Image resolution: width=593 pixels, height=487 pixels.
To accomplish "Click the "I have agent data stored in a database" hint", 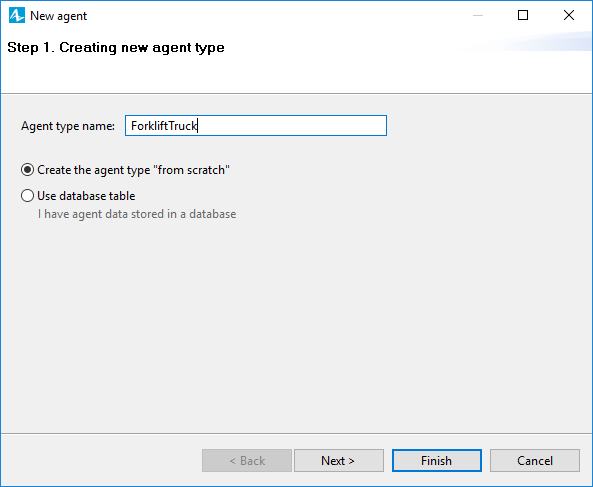I will pos(137,214).
